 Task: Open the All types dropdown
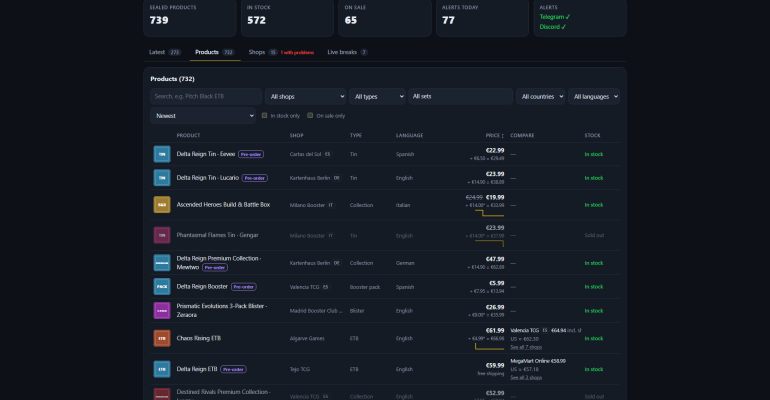[377, 97]
